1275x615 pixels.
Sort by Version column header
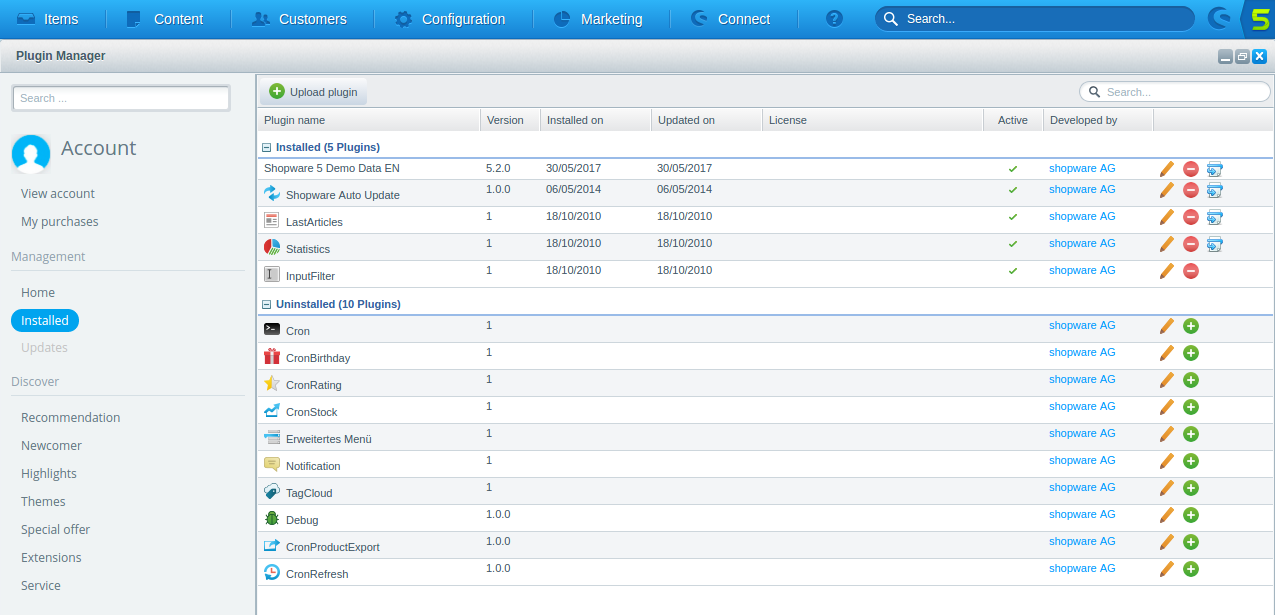pyautogui.click(x=510, y=120)
